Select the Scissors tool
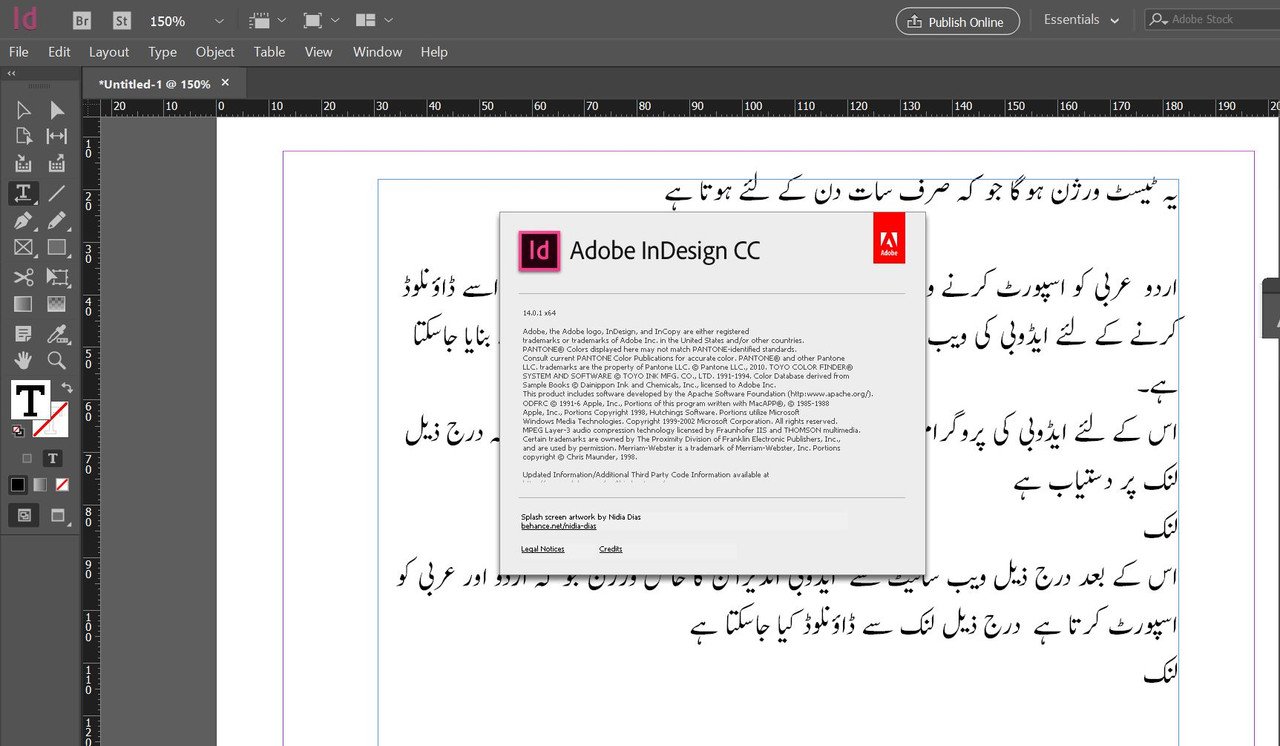This screenshot has height=746, width=1280. [23, 277]
